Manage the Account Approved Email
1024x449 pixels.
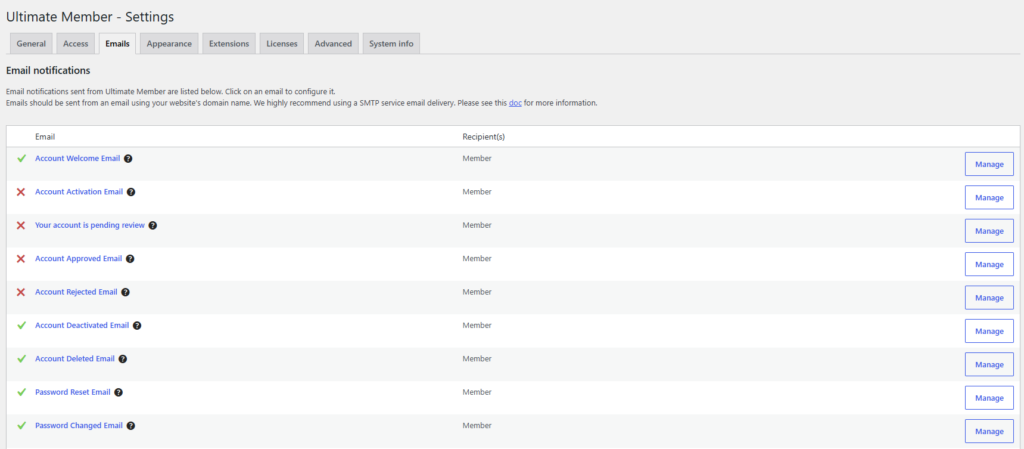click(989, 264)
